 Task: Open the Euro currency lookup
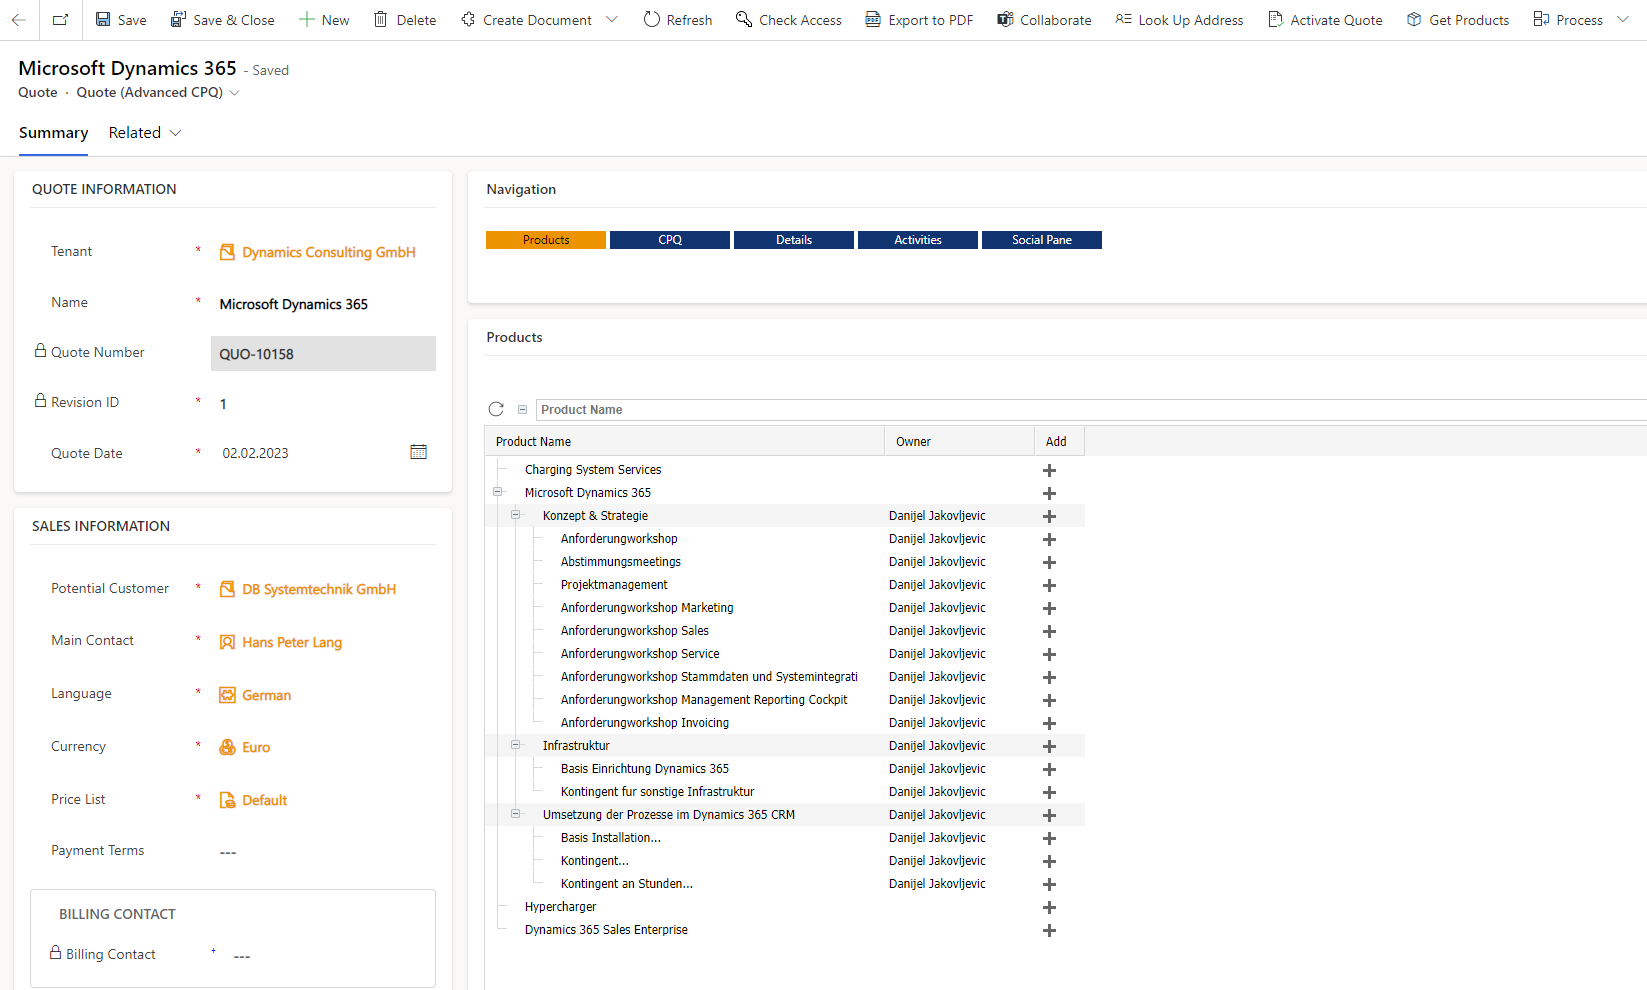point(256,747)
